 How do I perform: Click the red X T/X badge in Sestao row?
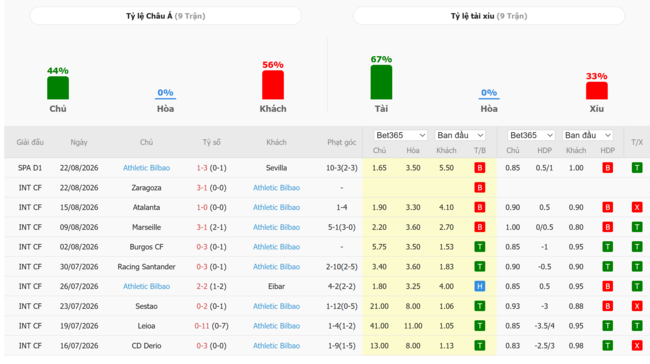[x=637, y=306]
